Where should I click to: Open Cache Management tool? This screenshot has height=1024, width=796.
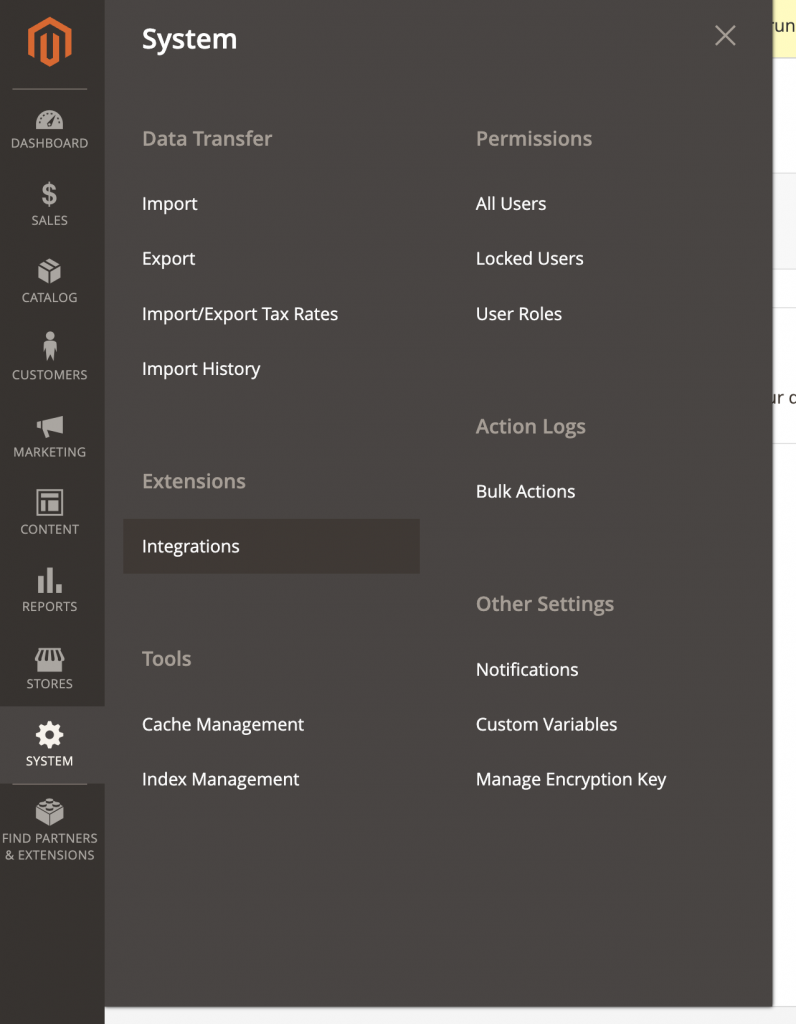(223, 724)
